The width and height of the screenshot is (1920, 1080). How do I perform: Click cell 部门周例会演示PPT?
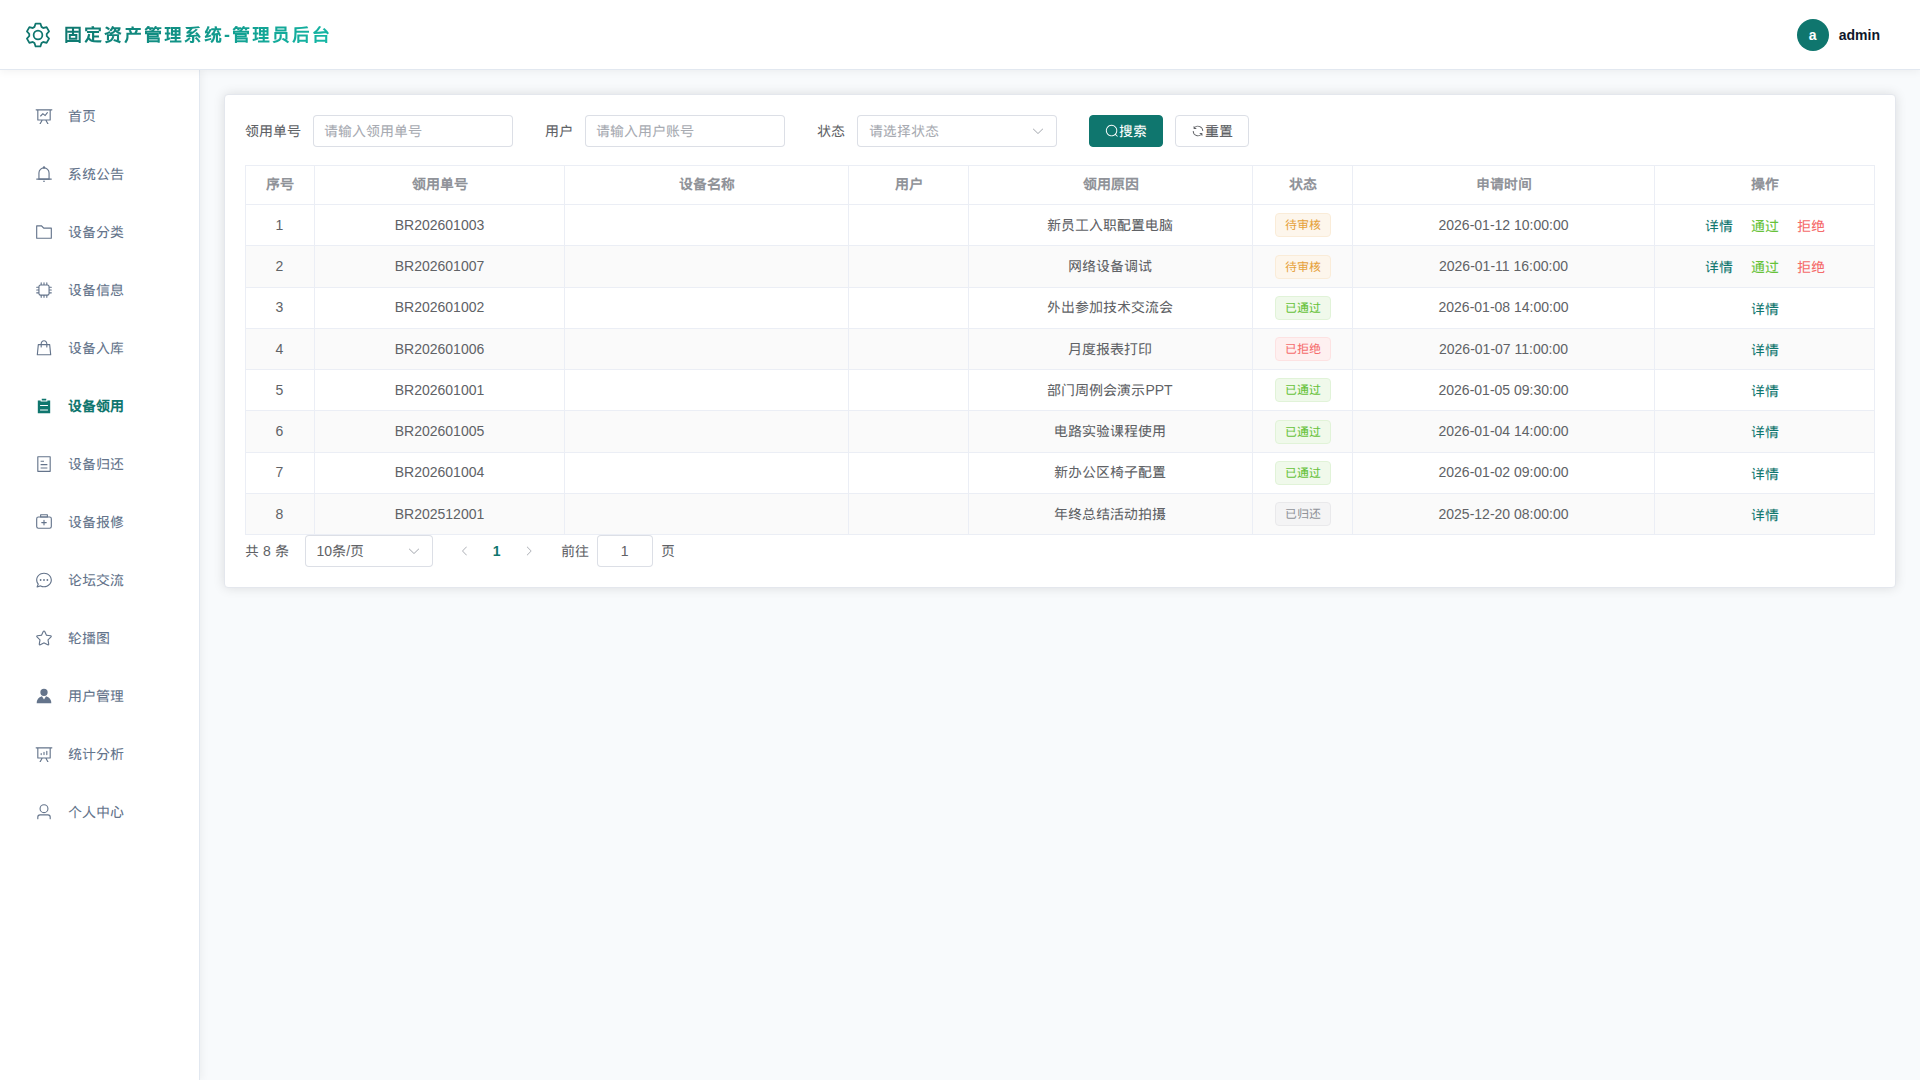pyautogui.click(x=1109, y=390)
